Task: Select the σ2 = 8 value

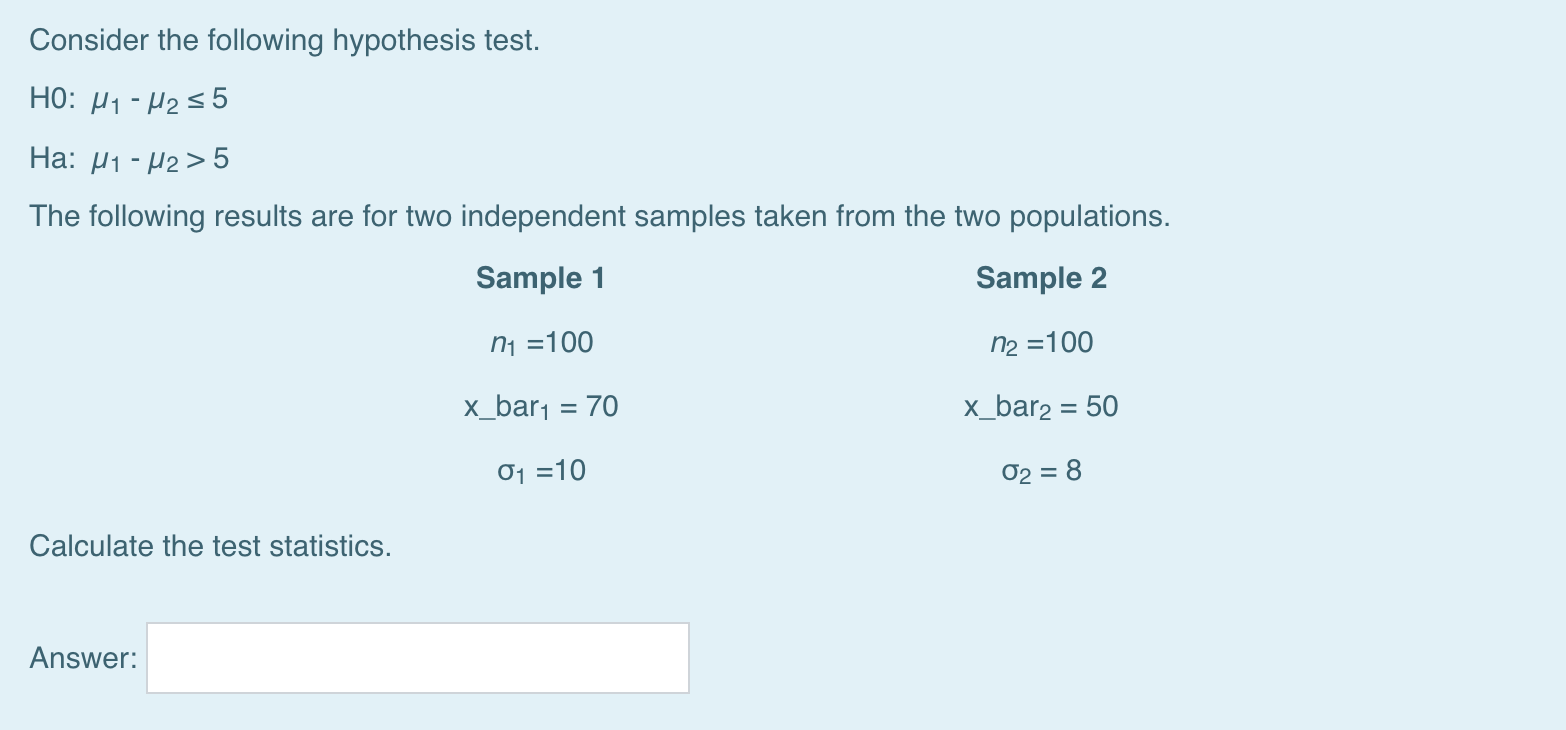Action: [x=1040, y=470]
